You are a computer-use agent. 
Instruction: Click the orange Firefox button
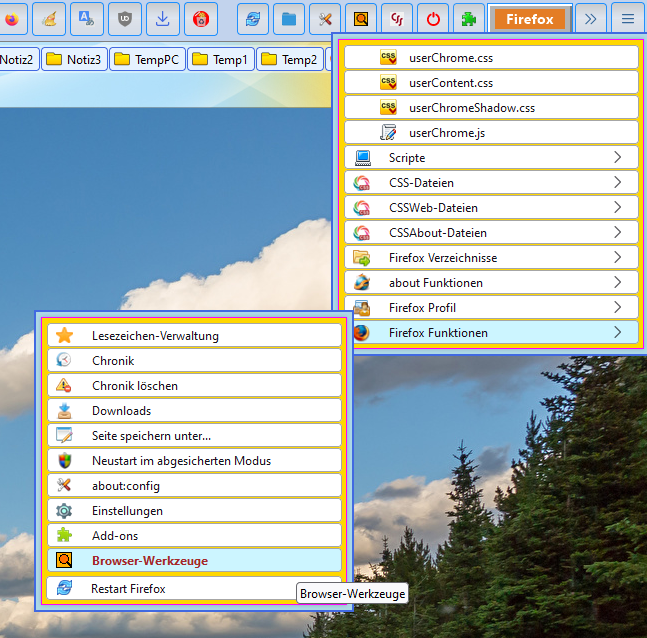pos(529,19)
